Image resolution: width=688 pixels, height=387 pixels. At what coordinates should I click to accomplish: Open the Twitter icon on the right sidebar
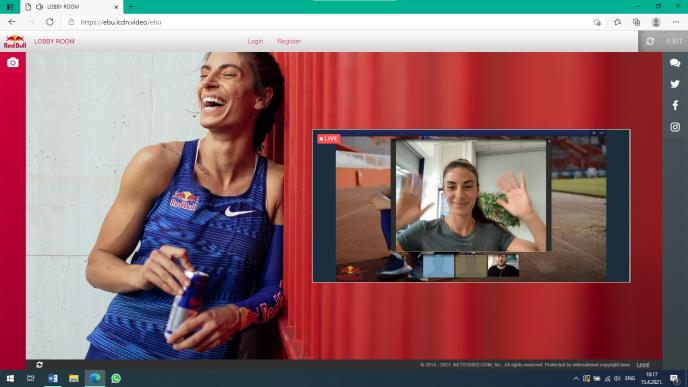[675, 84]
